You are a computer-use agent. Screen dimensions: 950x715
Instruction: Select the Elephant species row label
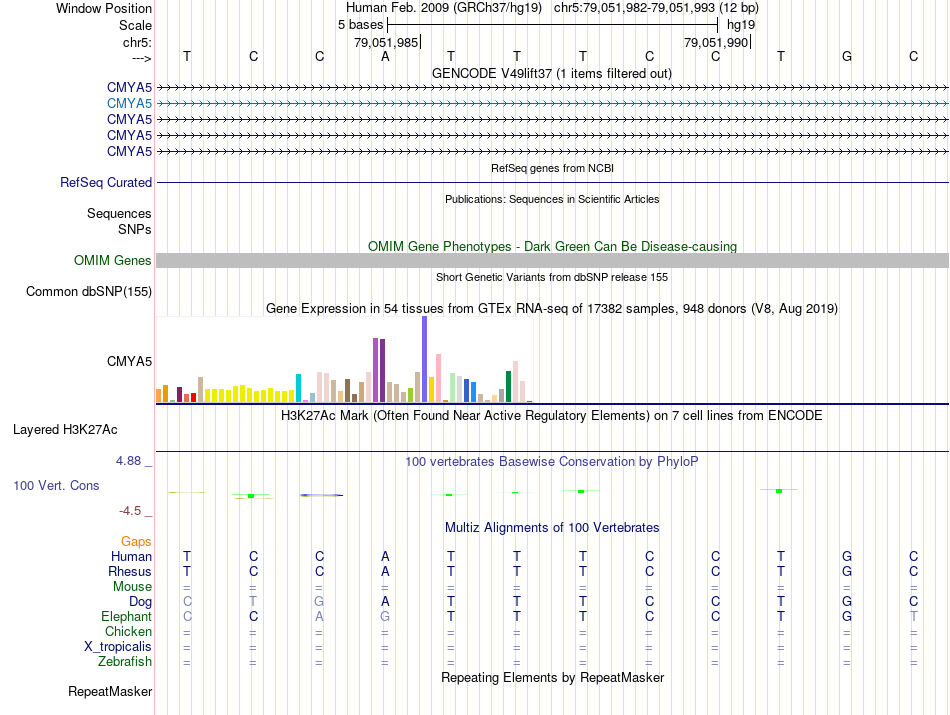[x=126, y=617]
